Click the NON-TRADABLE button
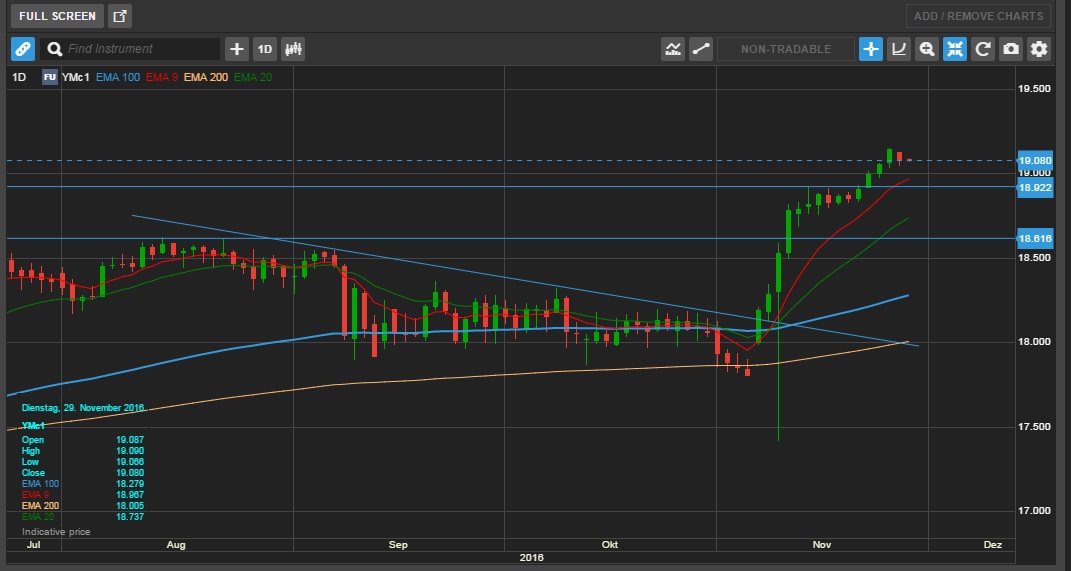 coord(785,49)
